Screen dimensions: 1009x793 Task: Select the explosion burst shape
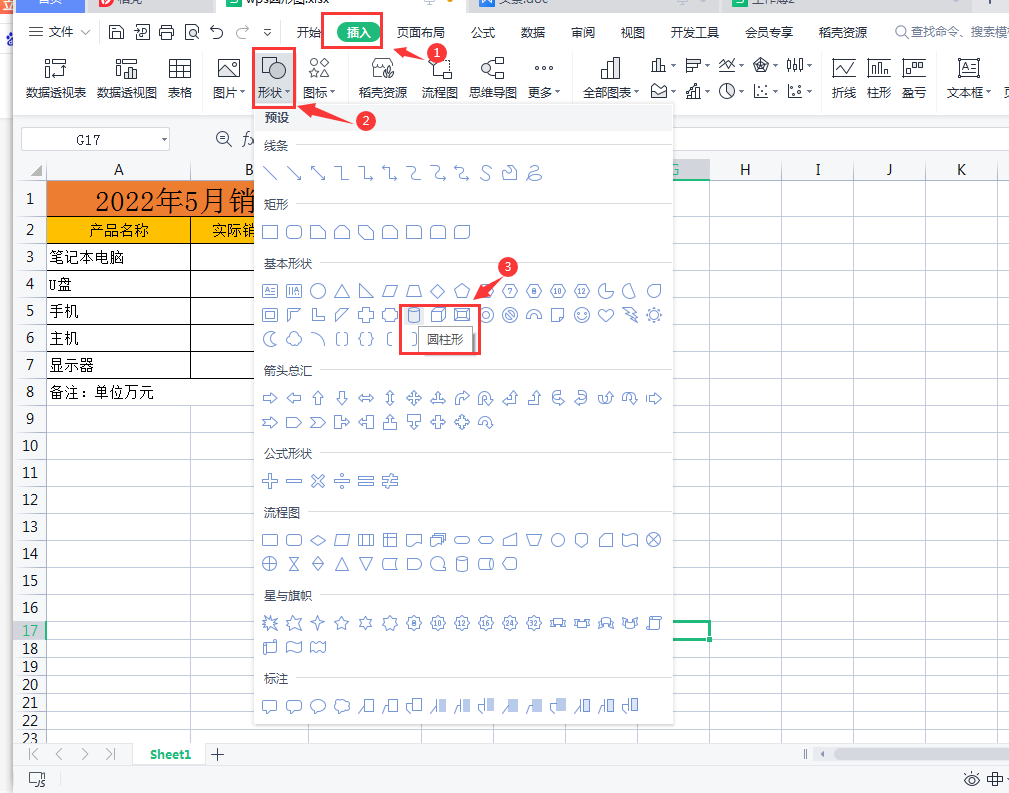270,623
